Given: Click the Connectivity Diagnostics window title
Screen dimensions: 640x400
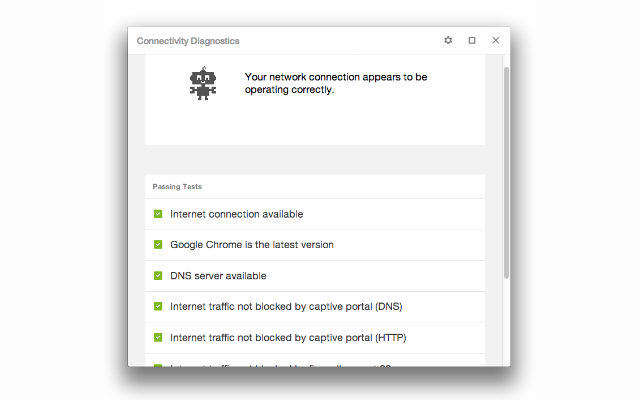Looking at the screenshot, I should tap(188, 41).
